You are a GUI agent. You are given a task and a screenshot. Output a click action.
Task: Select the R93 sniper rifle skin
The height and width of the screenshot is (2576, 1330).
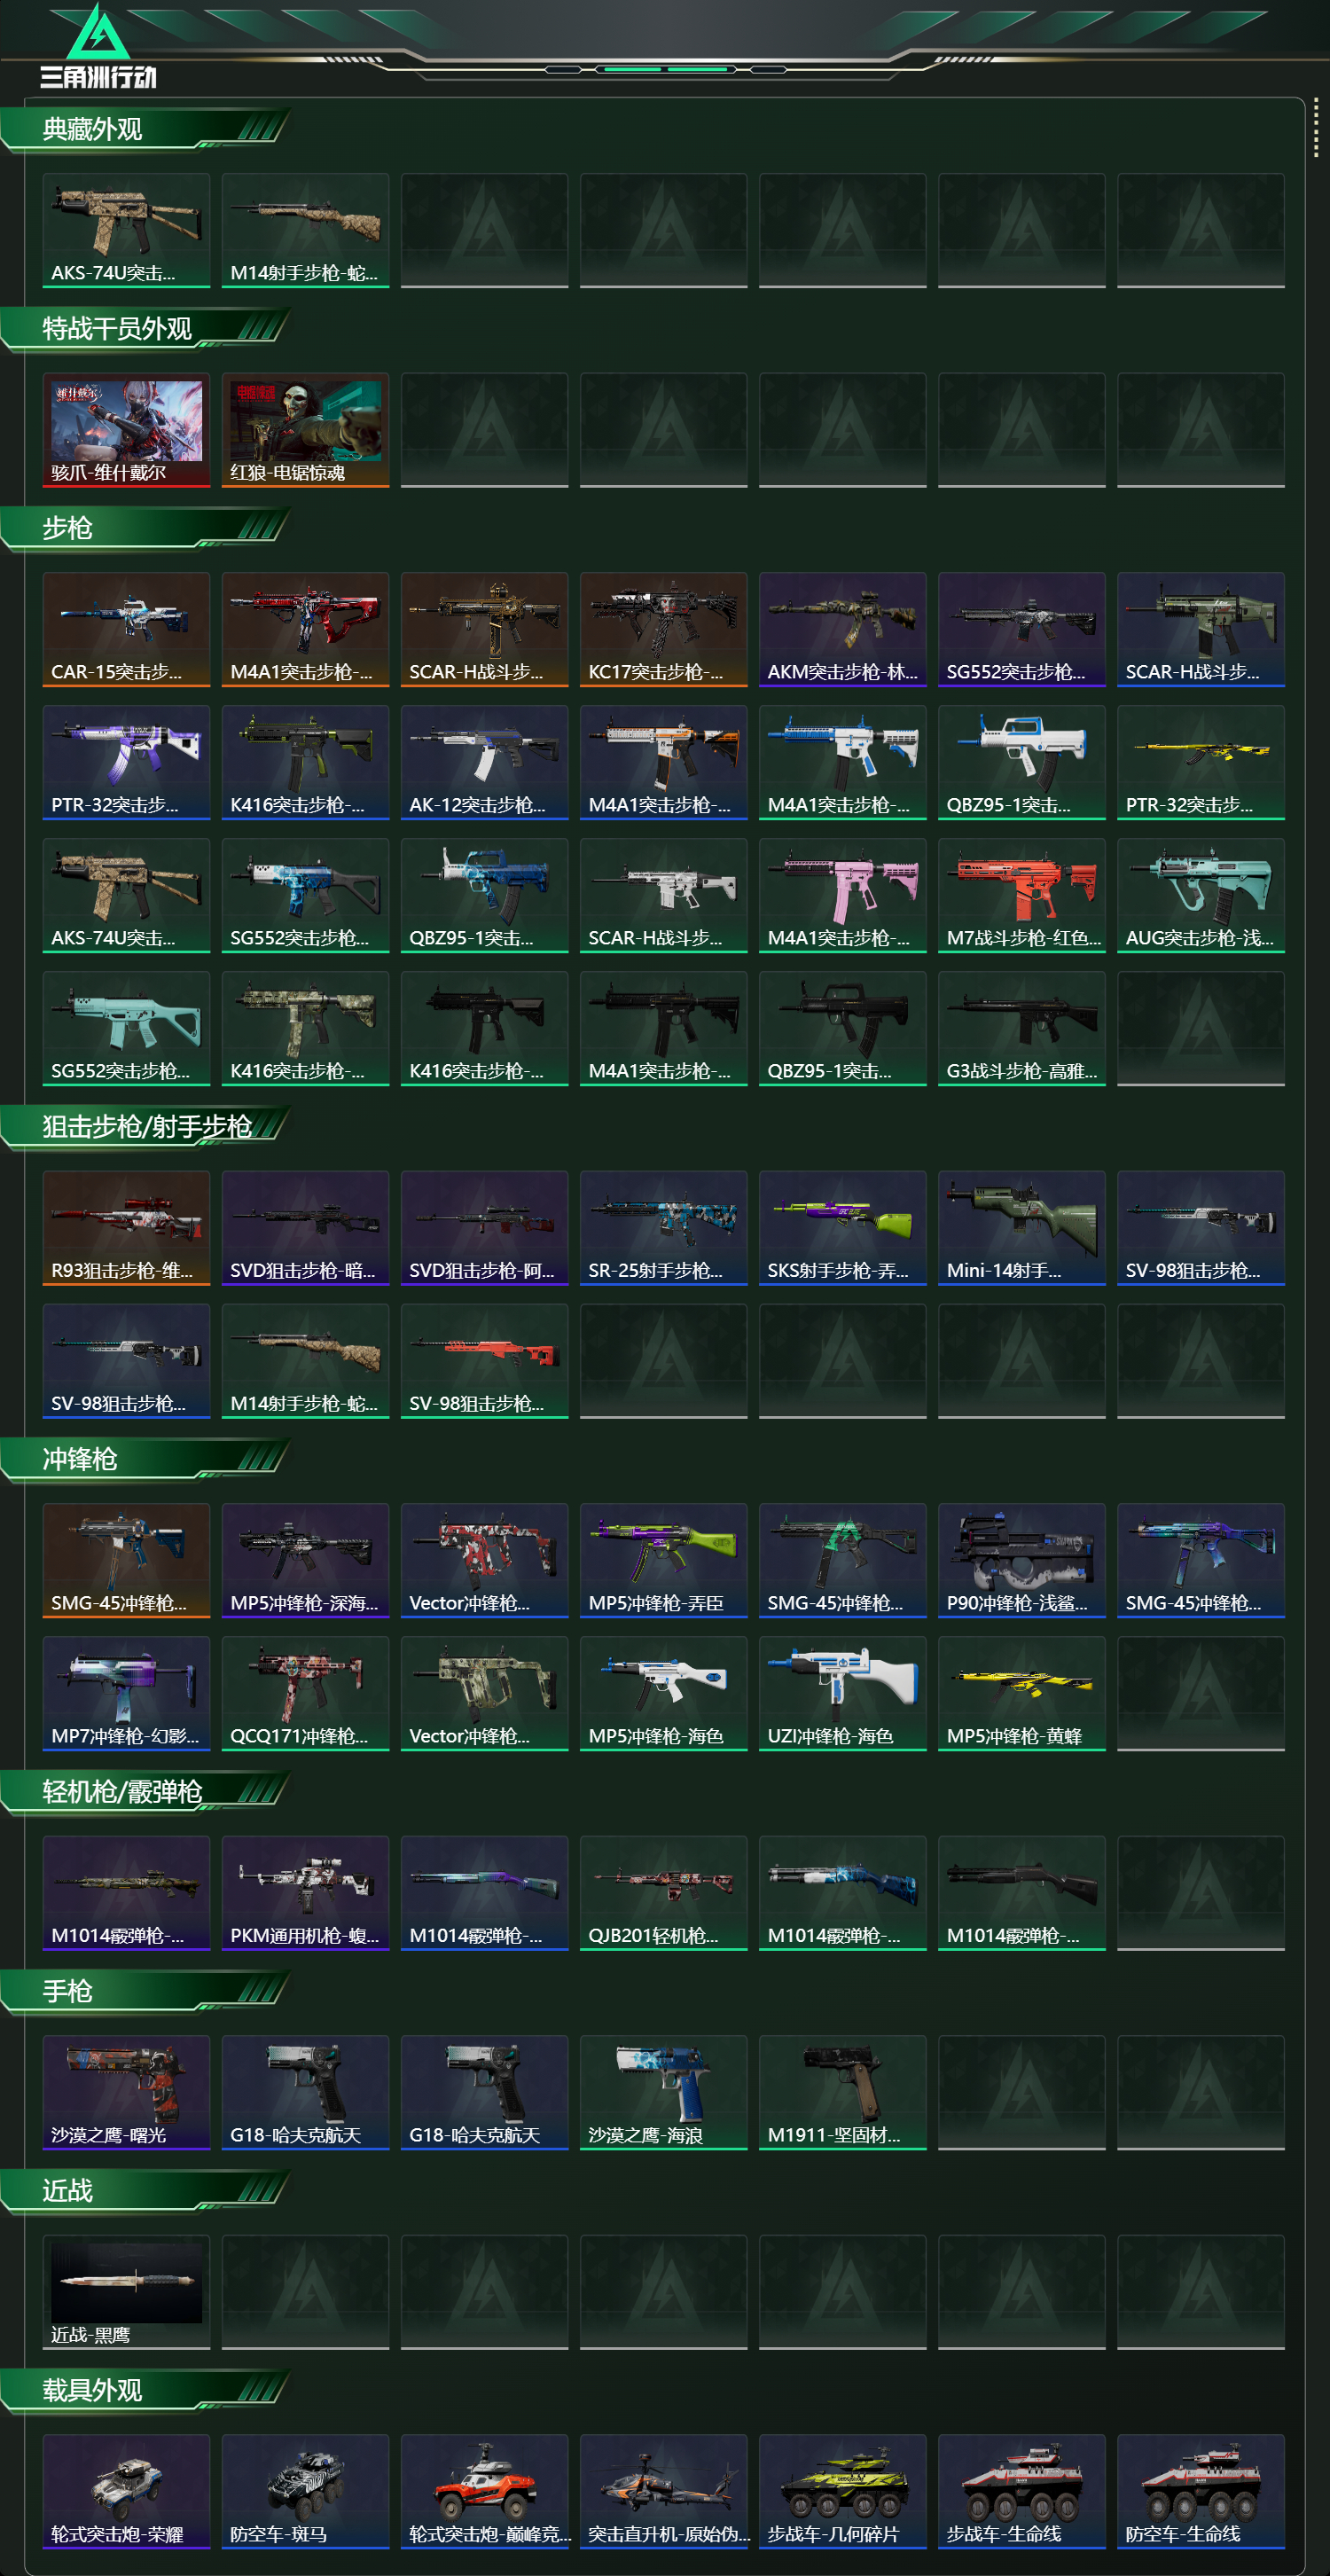(x=126, y=1228)
